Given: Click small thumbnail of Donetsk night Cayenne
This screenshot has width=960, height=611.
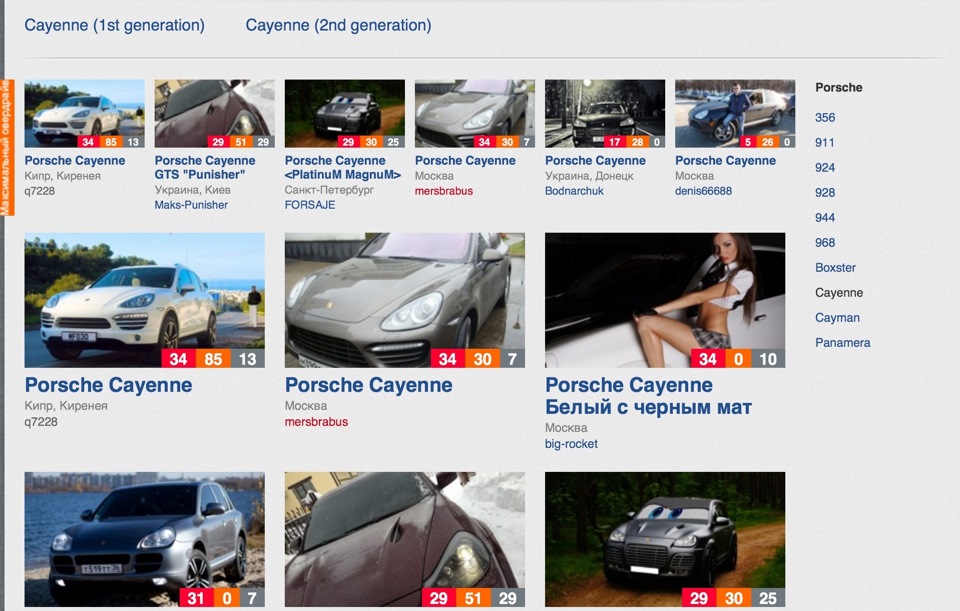Looking at the screenshot, I should click(x=605, y=114).
